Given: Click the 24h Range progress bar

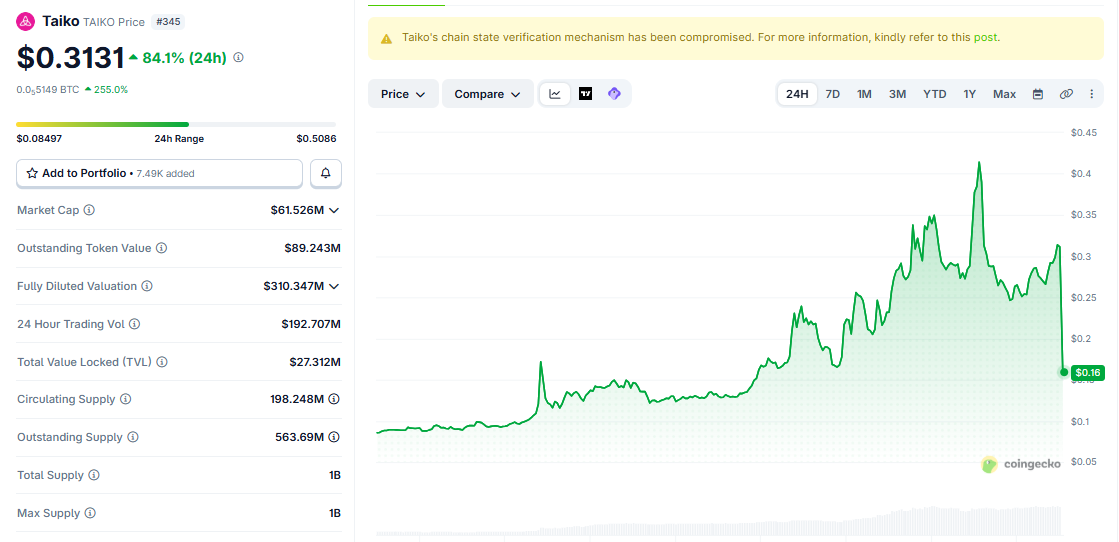Looking at the screenshot, I should coord(176,124).
